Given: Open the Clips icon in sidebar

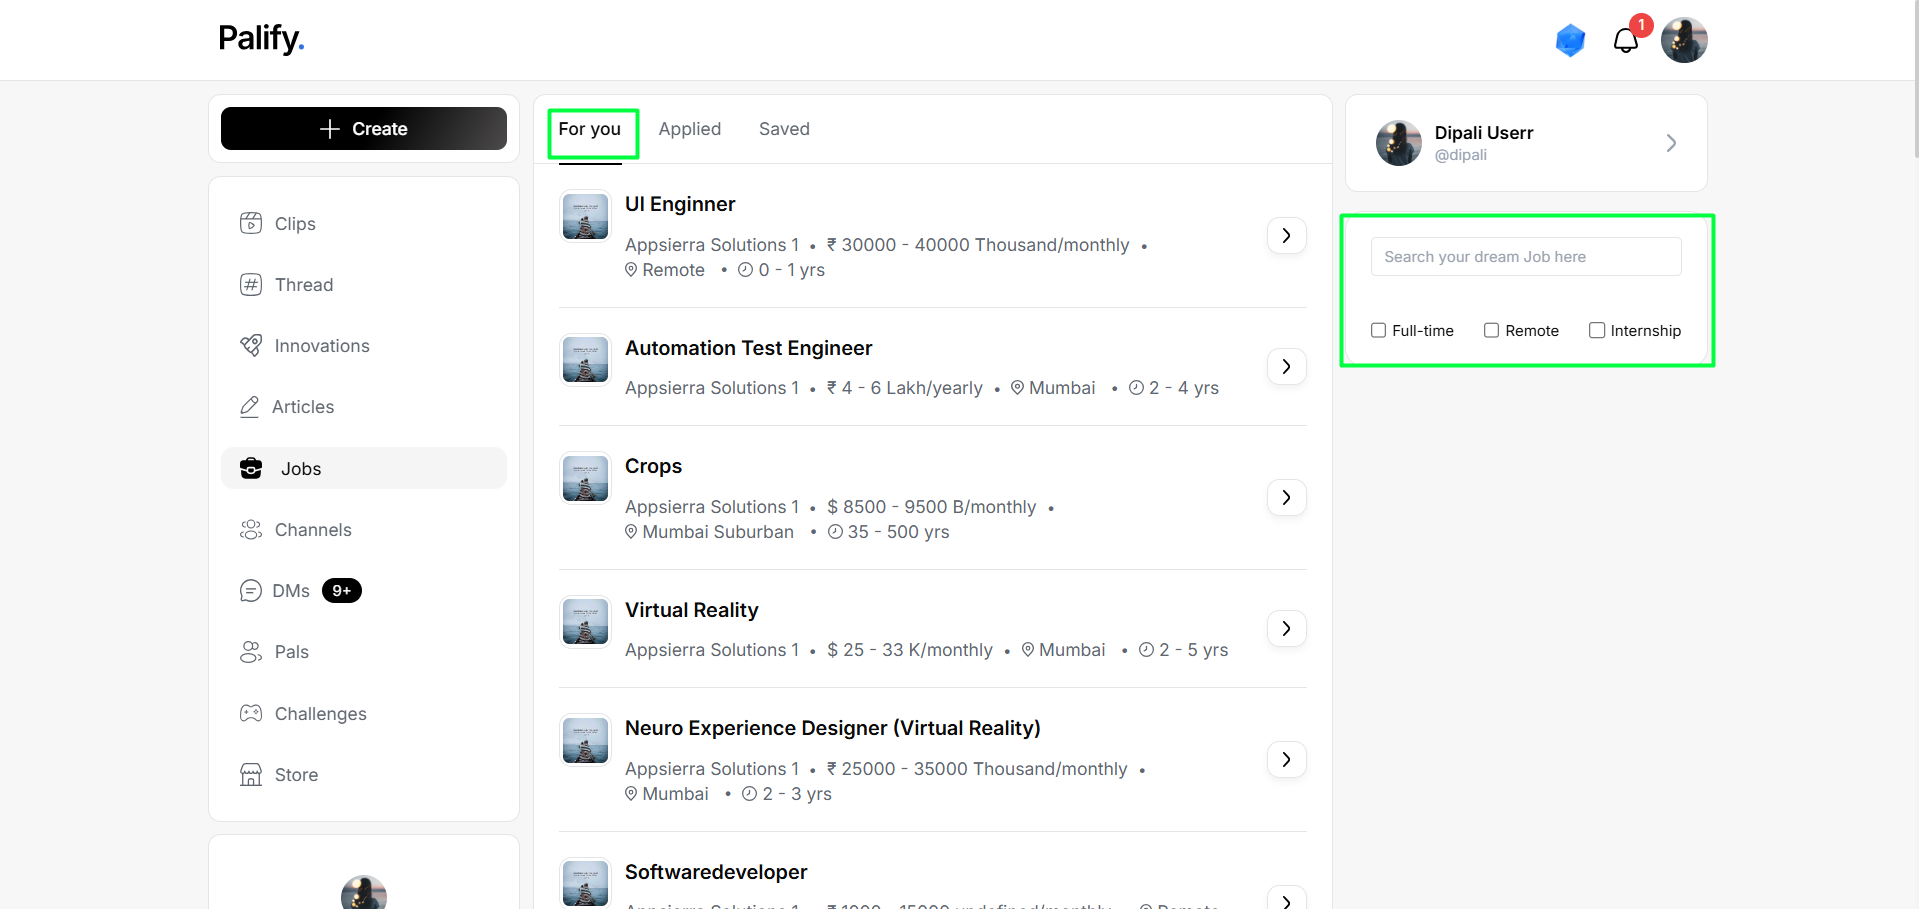Looking at the screenshot, I should click(x=251, y=223).
